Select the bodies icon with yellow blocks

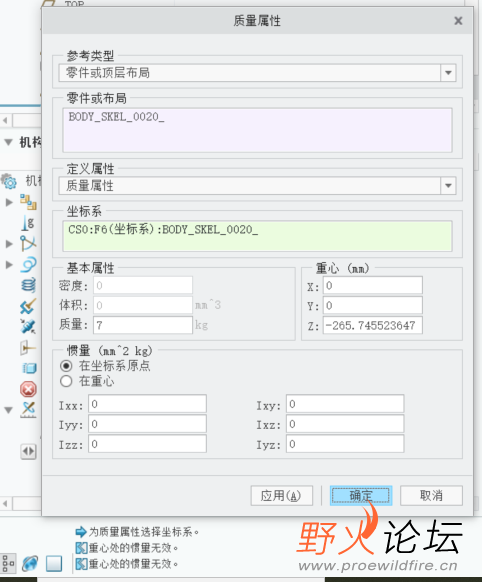pos(28,202)
